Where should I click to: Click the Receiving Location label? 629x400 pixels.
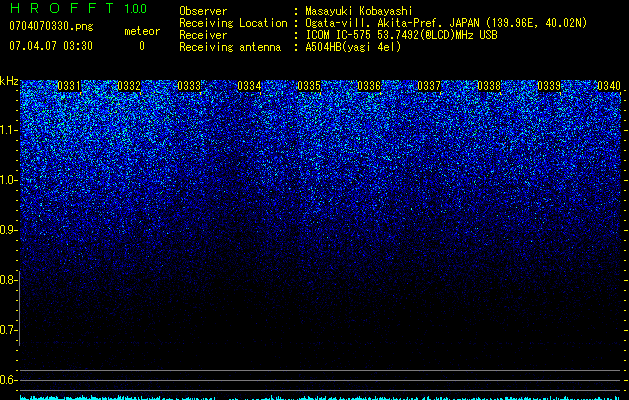pyautogui.click(x=233, y=23)
